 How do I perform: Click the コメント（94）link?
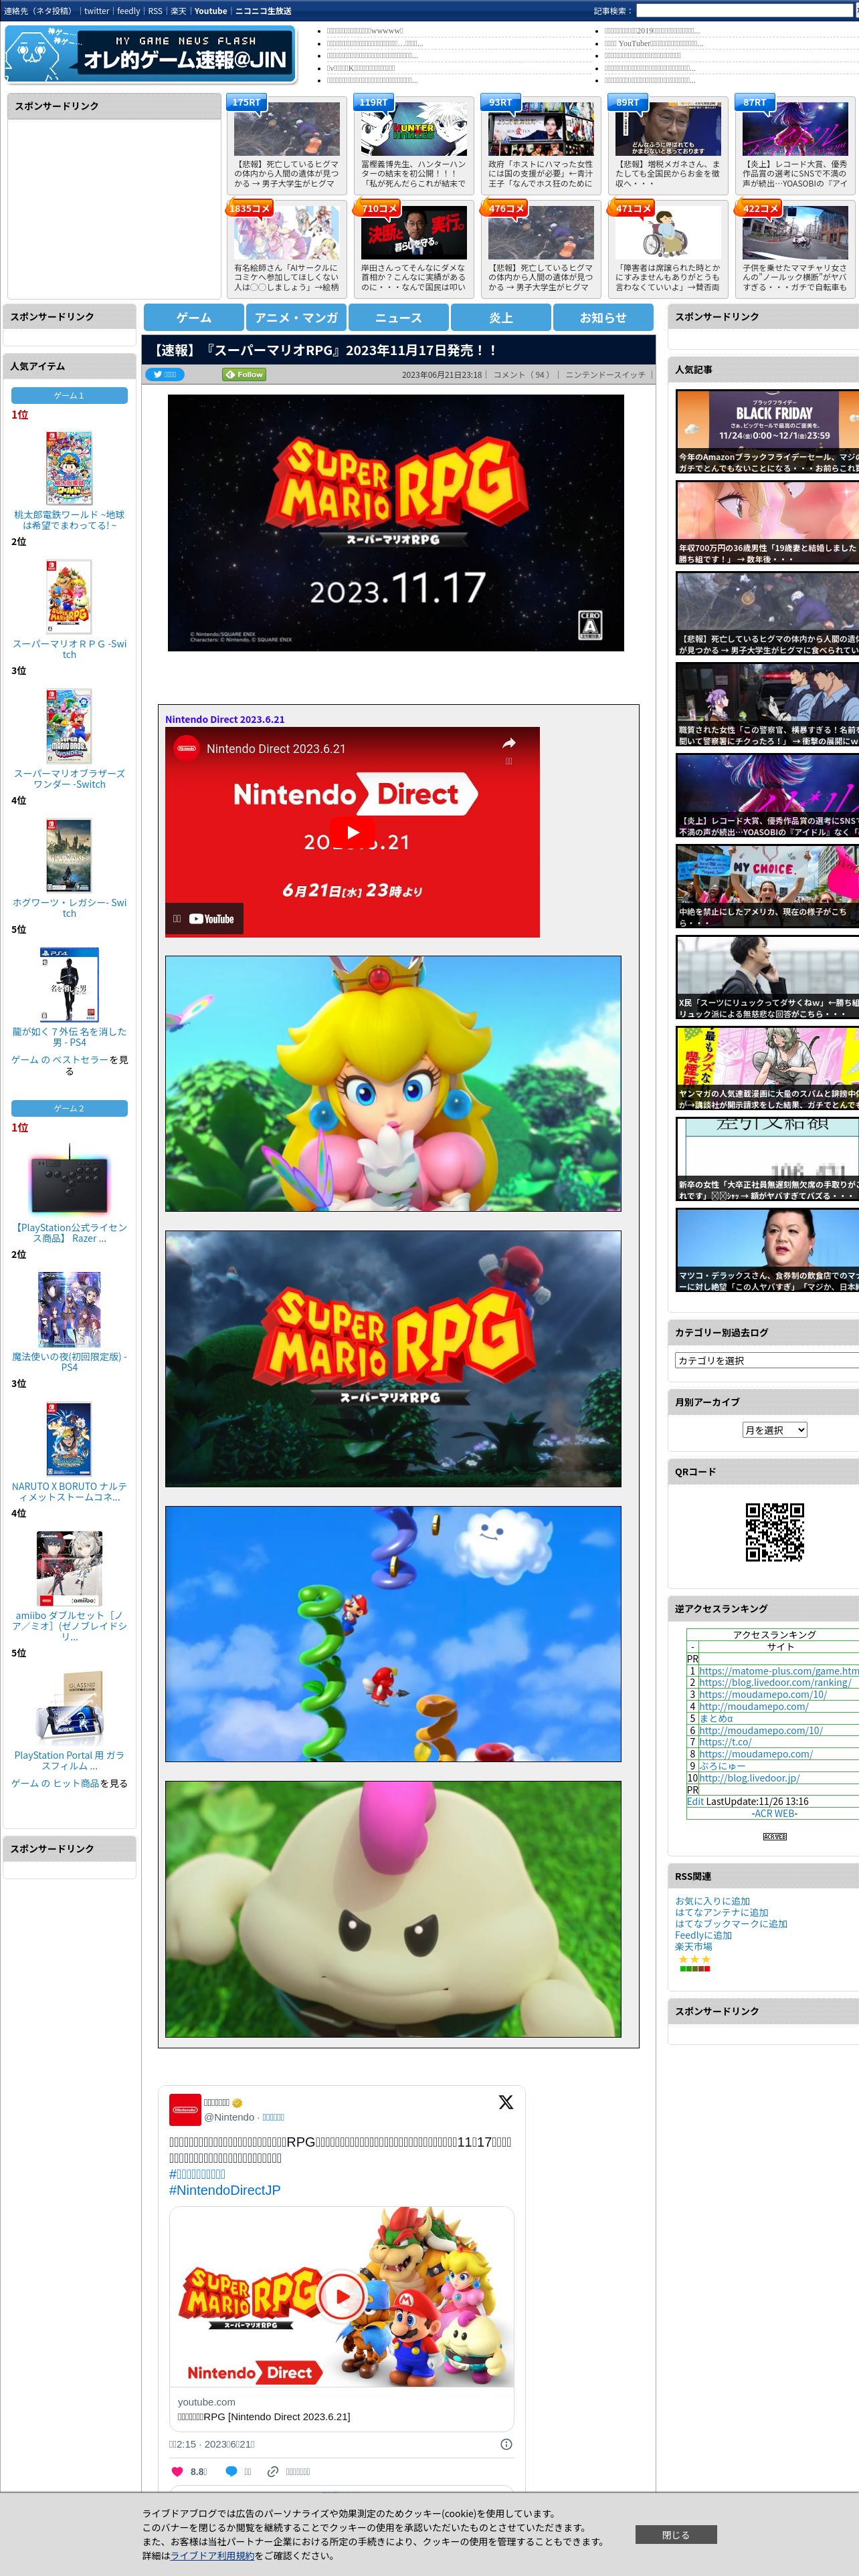[523, 375]
